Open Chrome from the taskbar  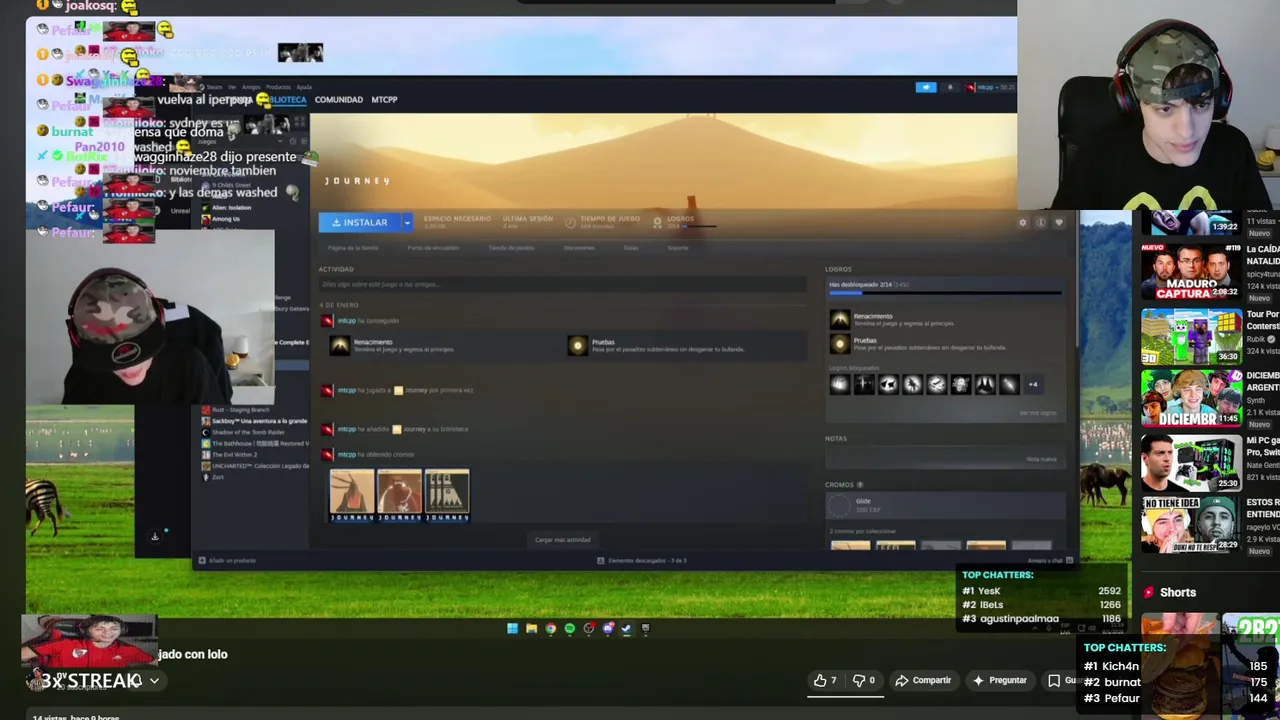tap(550, 628)
